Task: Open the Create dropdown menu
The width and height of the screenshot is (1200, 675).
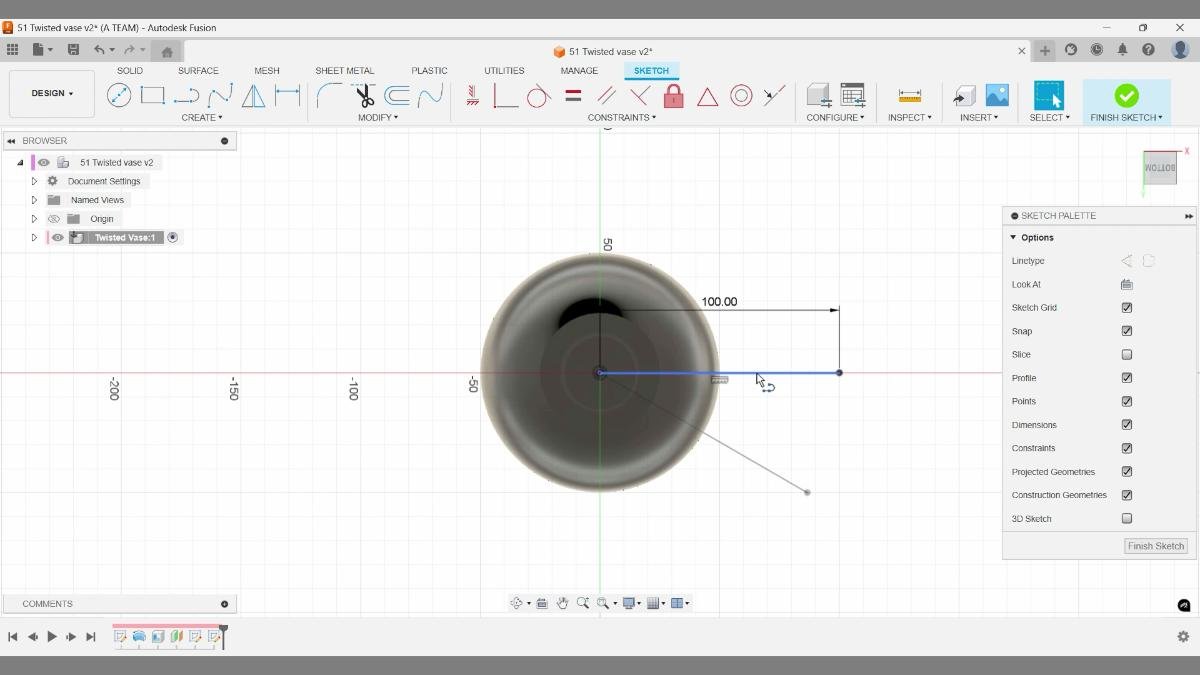Action: [x=202, y=117]
